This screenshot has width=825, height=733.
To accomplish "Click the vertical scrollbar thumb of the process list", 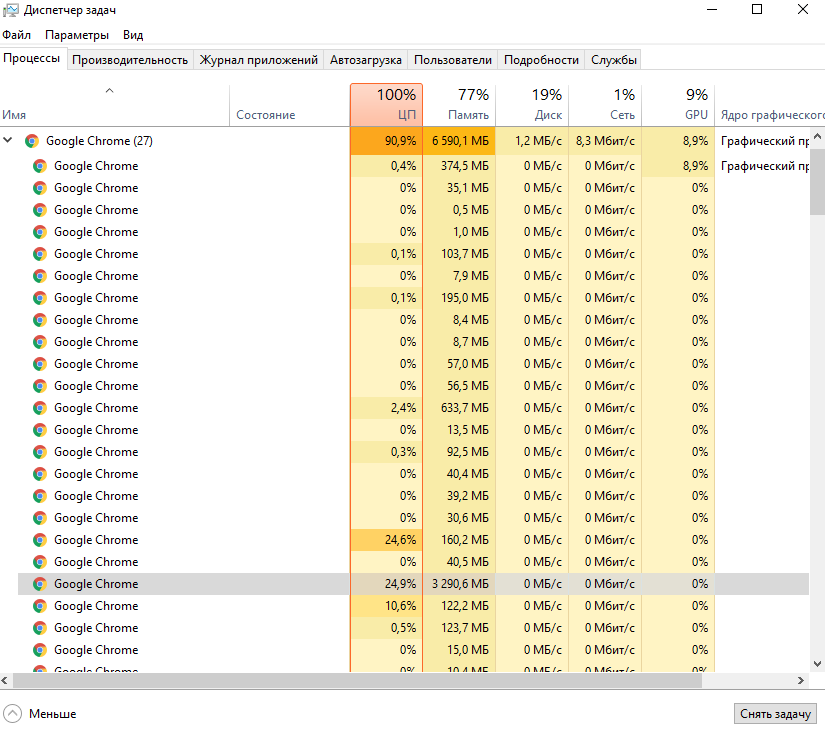I will coord(817,180).
